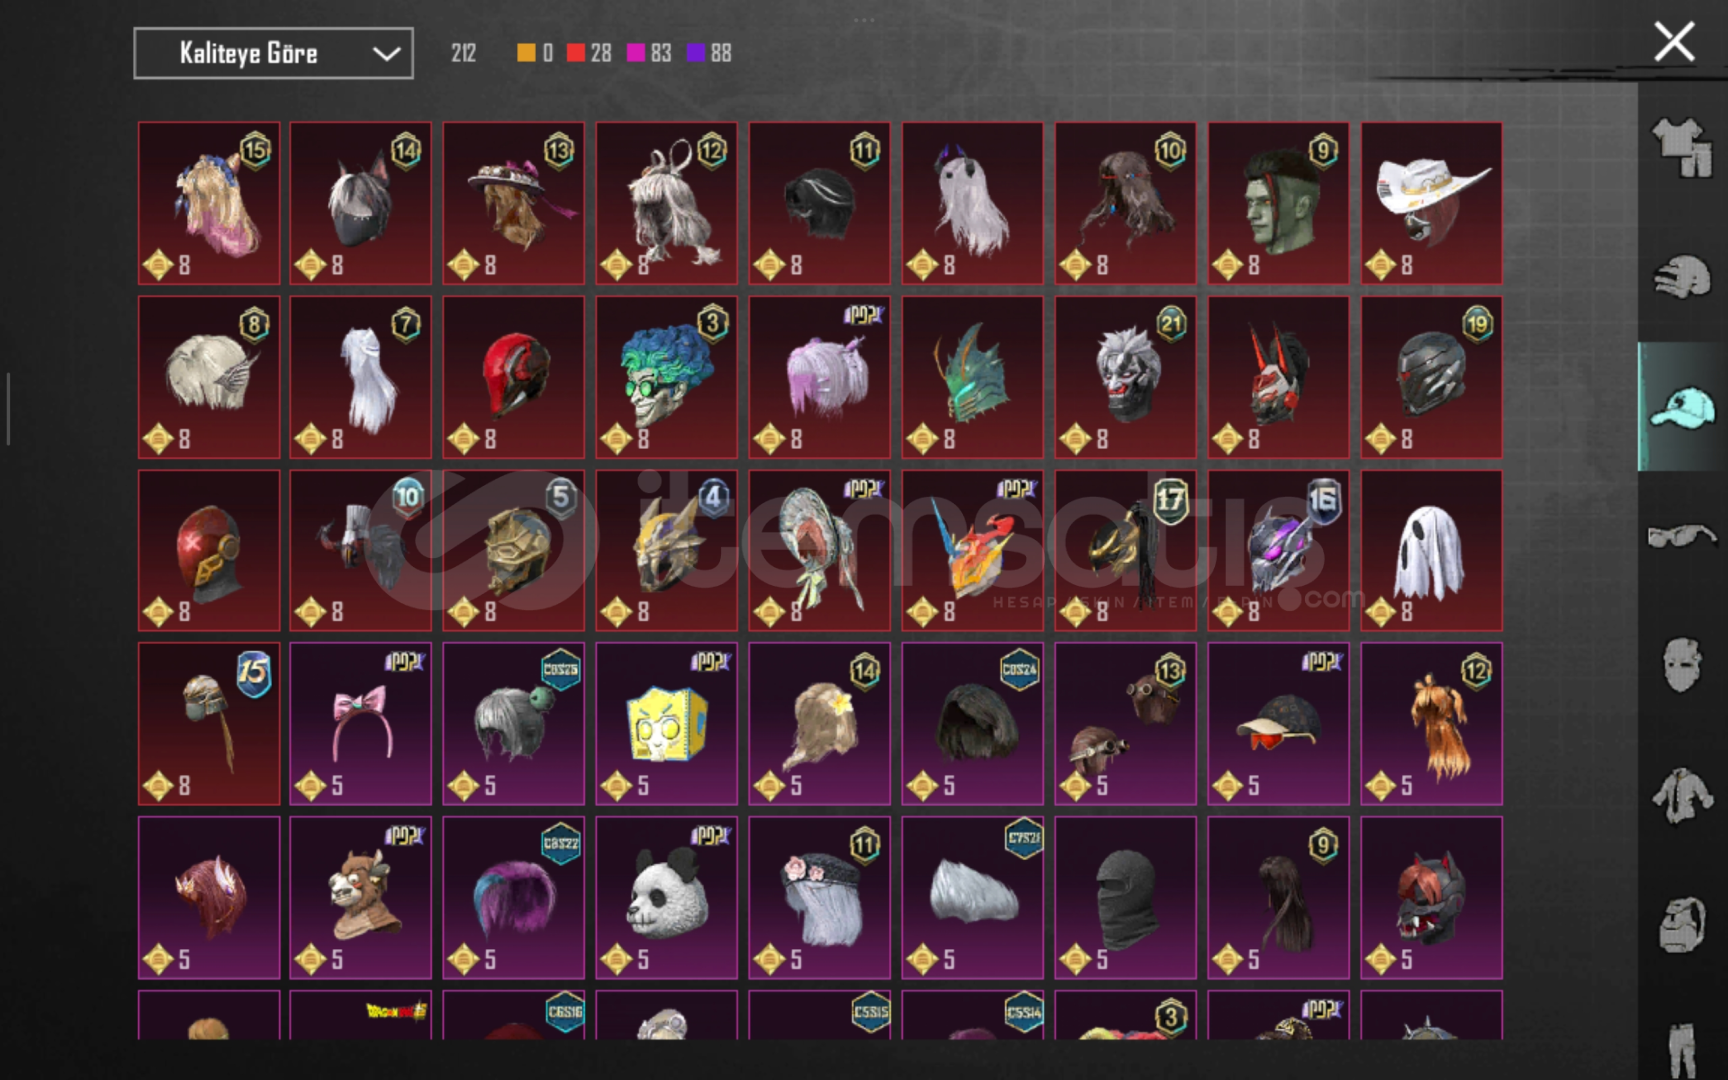1728x1080 pixels.
Task: Select the helmet category icon
Action: [x=1682, y=276]
